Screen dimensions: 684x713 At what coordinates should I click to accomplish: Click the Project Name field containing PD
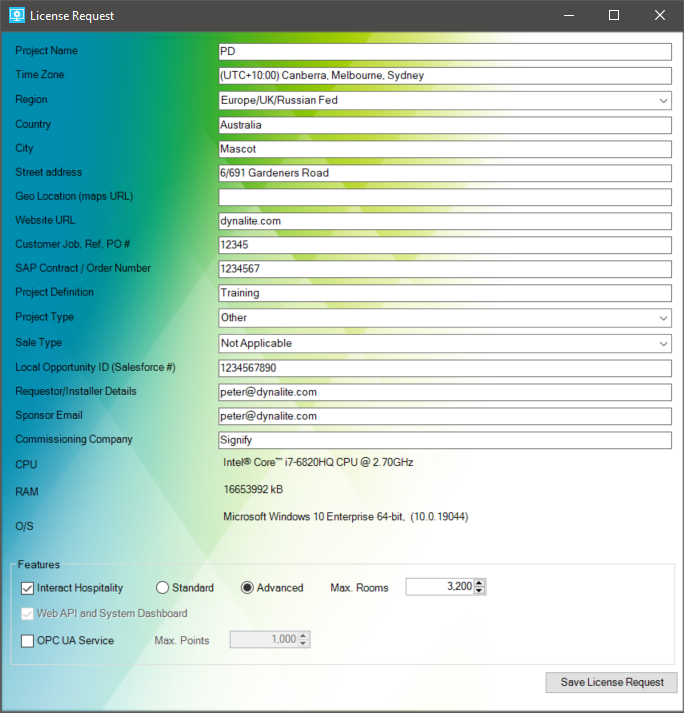pyautogui.click(x=445, y=51)
